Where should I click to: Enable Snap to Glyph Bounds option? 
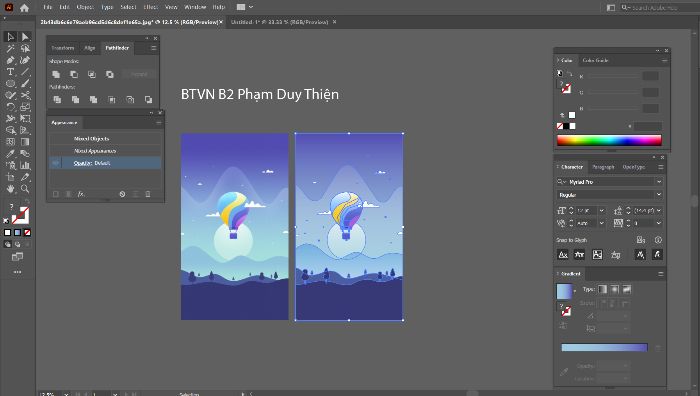click(597, 254)
